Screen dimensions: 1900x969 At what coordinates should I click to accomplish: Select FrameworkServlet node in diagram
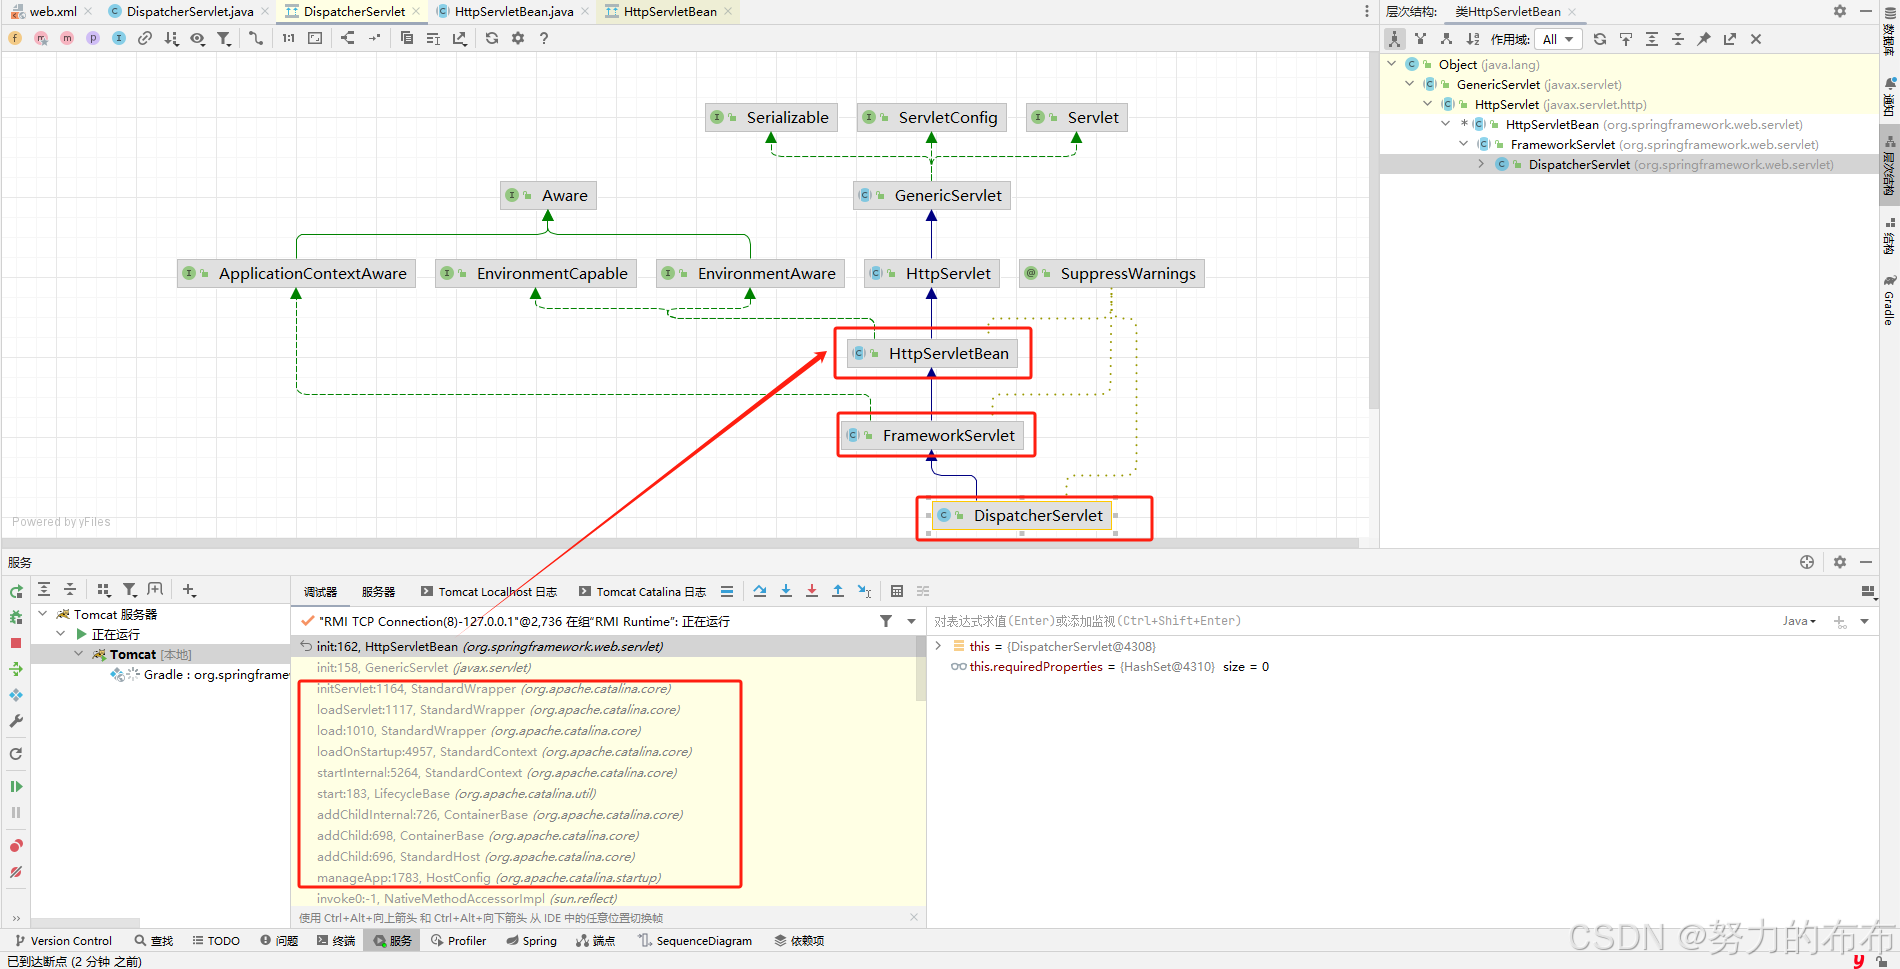tap(932, 435)
